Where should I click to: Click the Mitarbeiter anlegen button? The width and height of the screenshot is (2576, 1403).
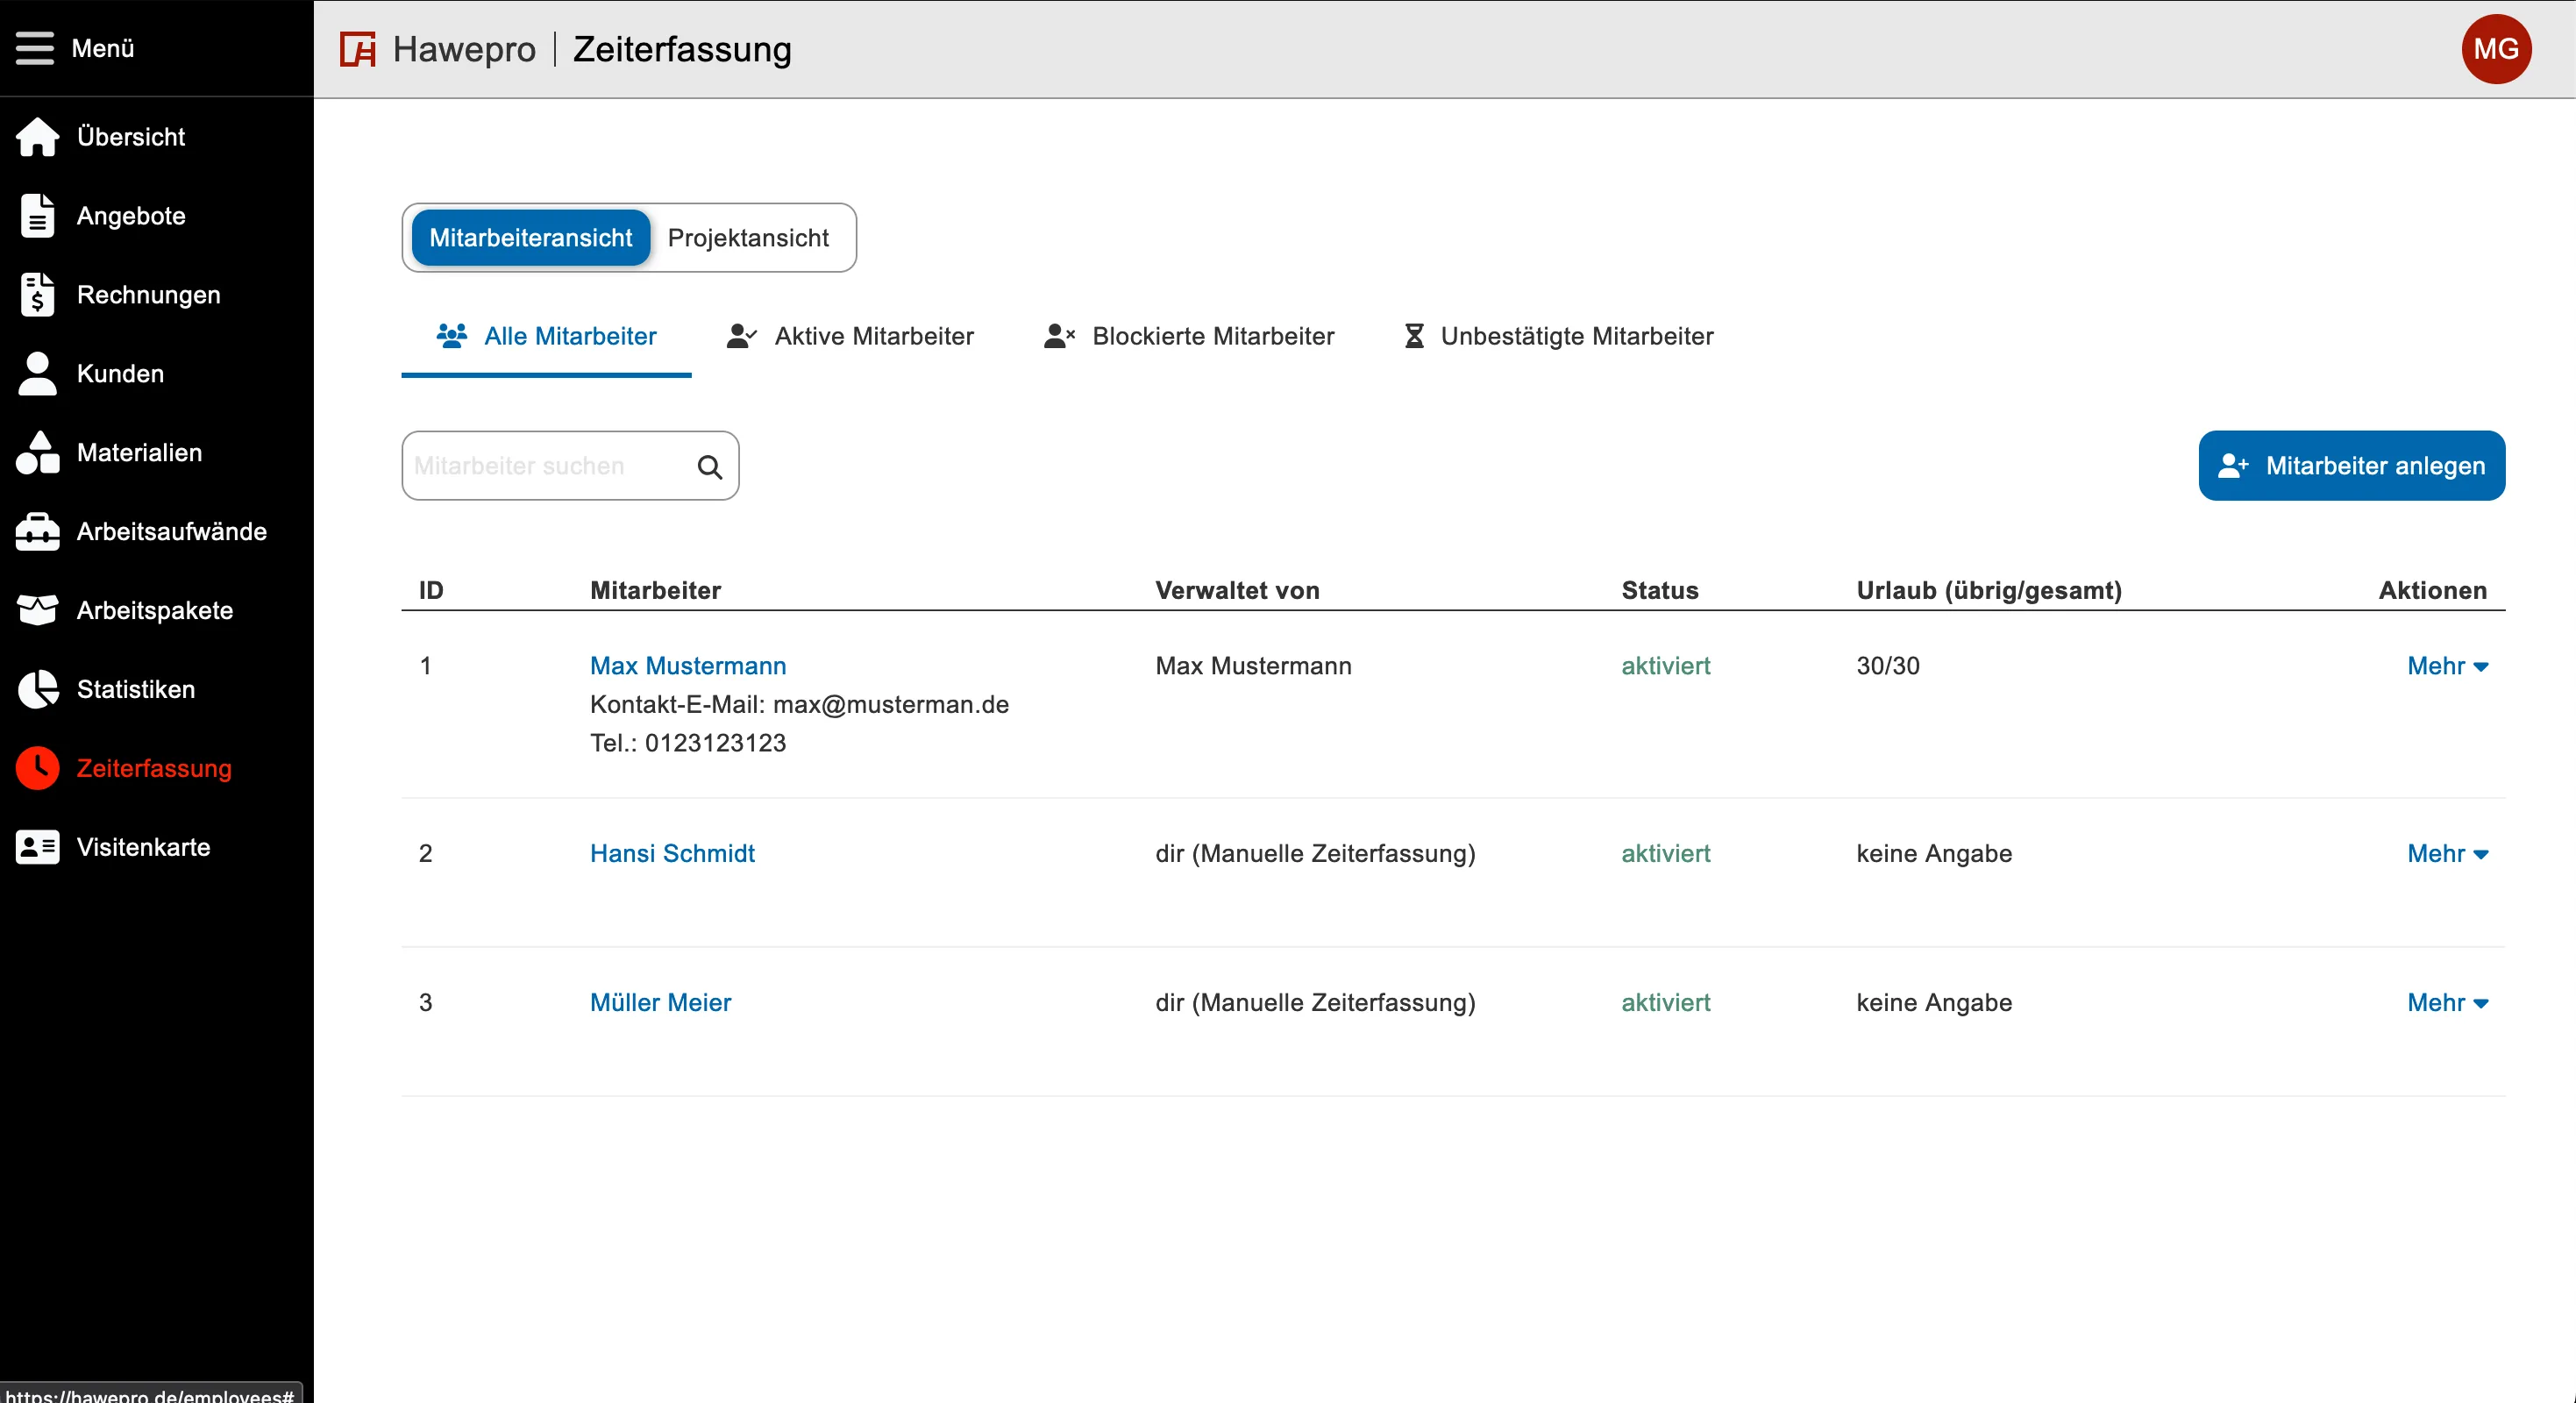[x=2352, y=466]
